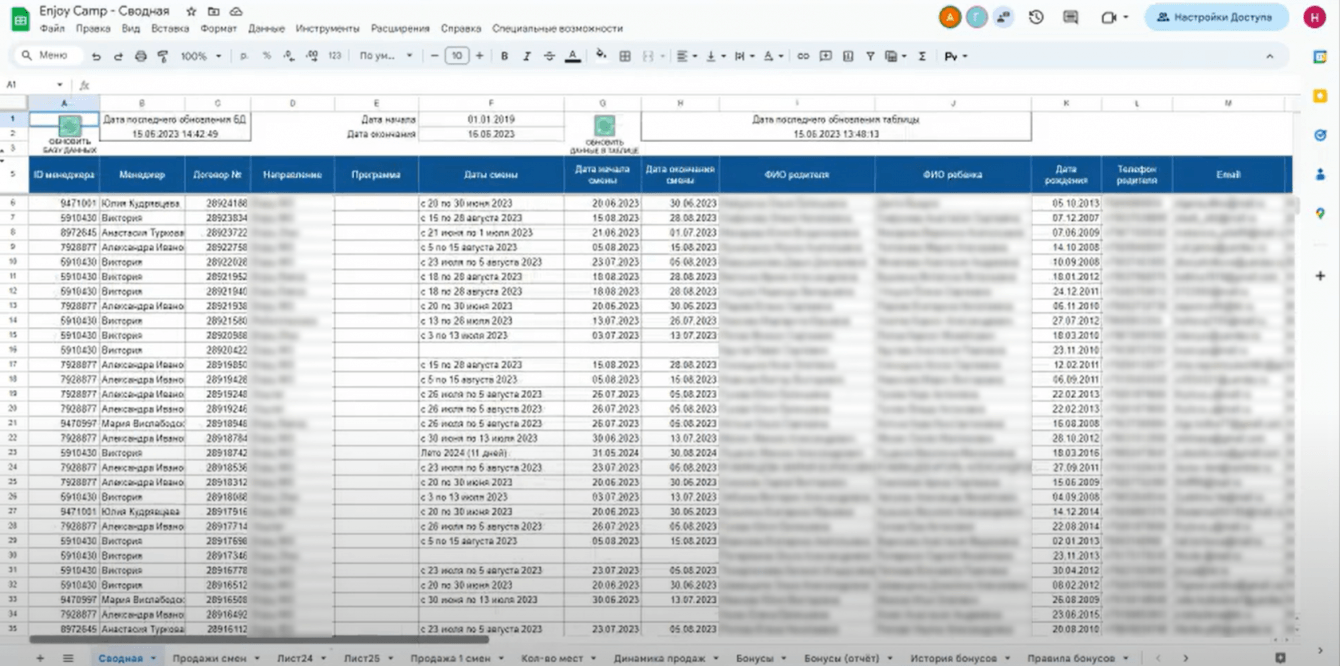1340x666 pixels.
Task: Open the font selector dropdown
Action: (385, 56)
